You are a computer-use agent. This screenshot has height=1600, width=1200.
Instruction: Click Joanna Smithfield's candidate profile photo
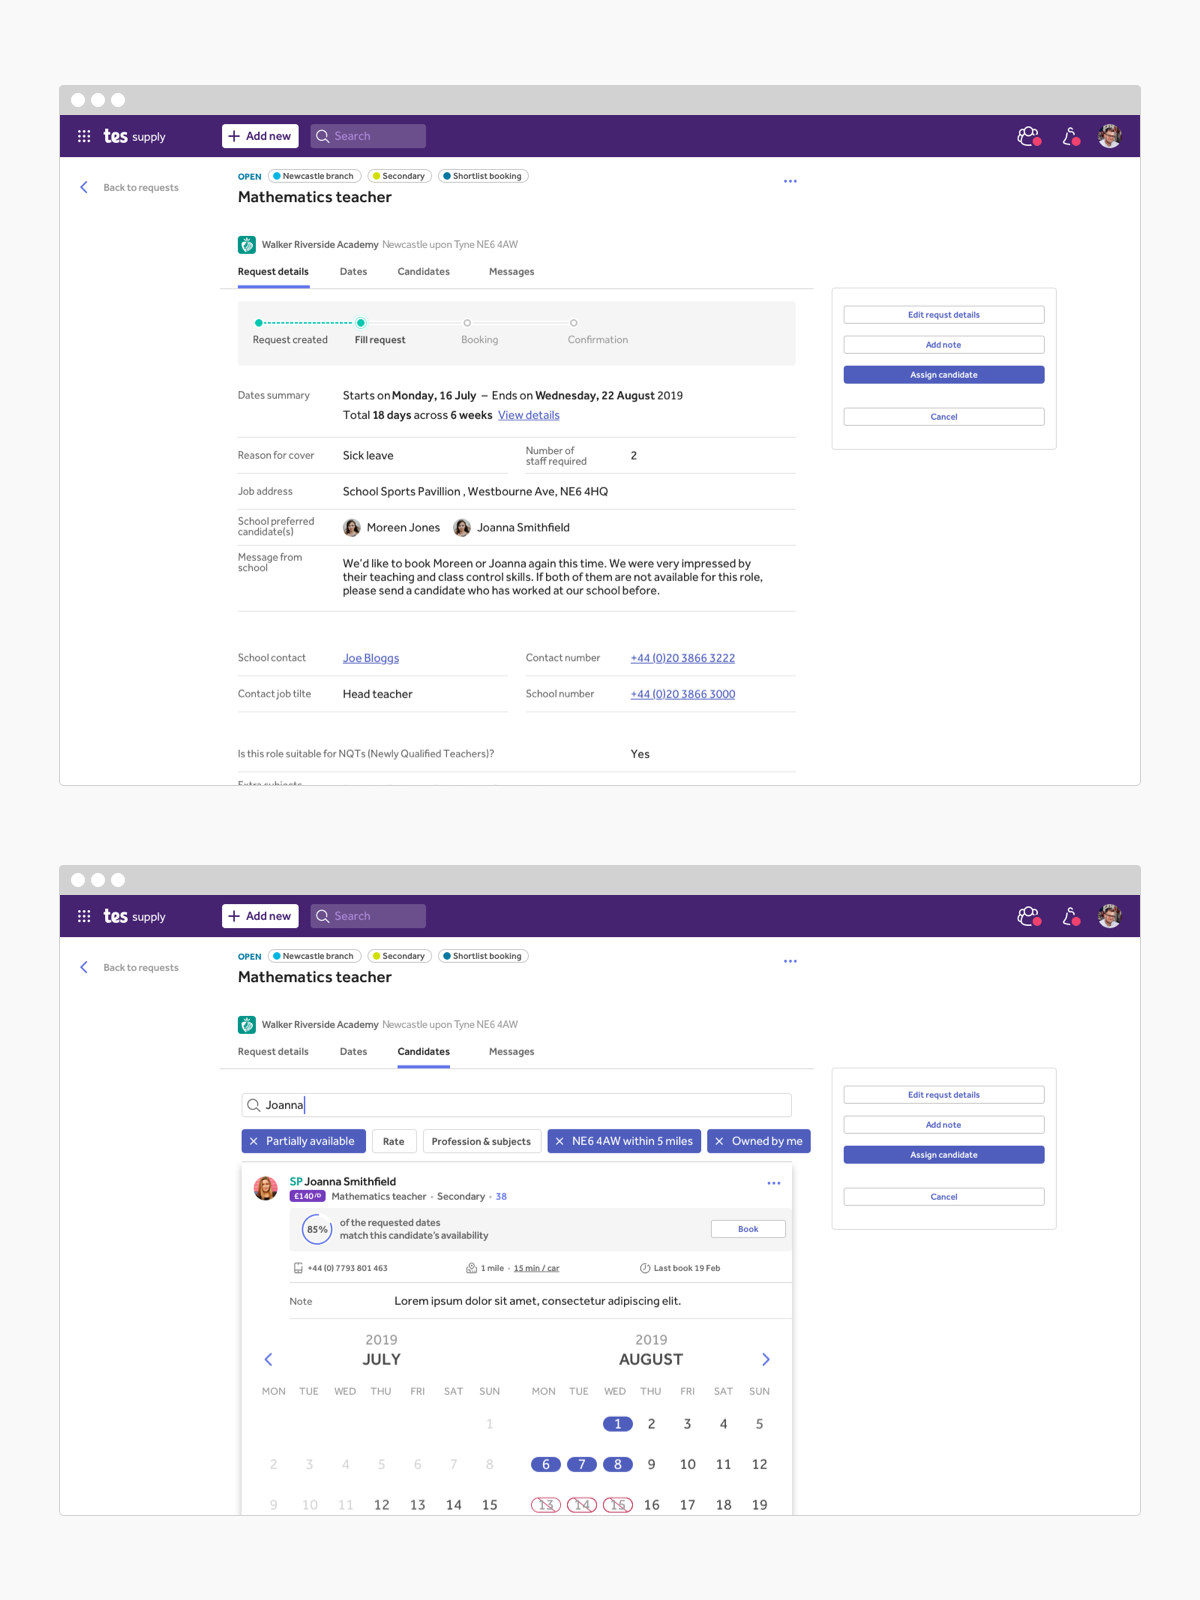point(266,1188)
